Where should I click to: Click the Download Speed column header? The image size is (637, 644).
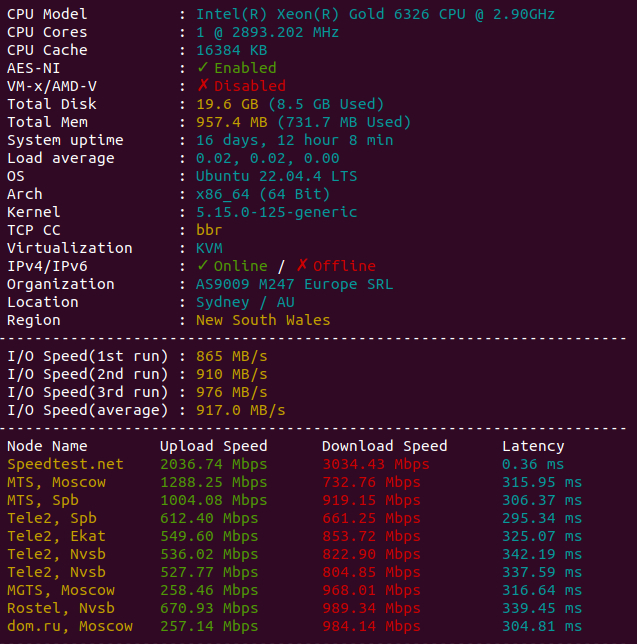[x=384, y=446]
